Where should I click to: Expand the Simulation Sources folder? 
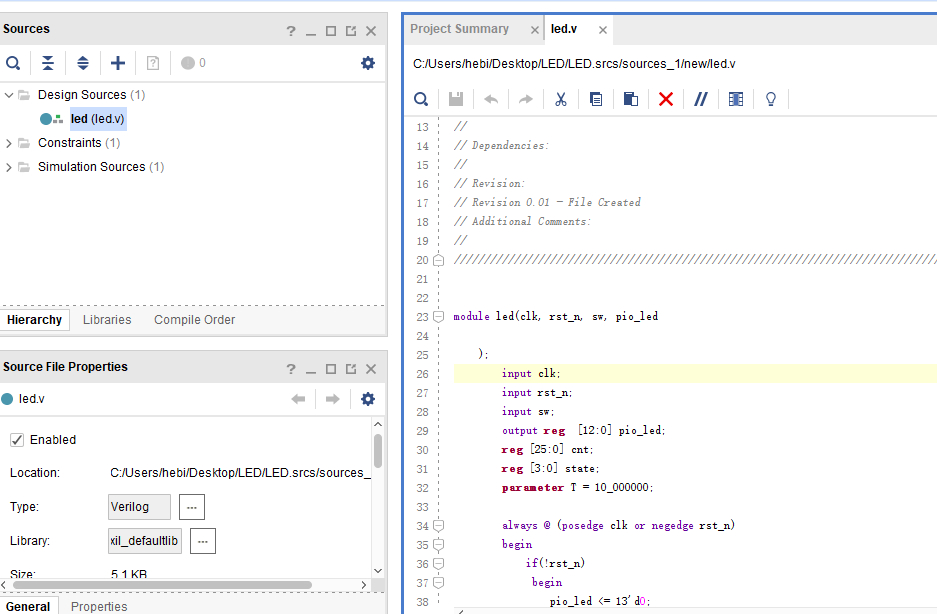click(x=9, y=167)
